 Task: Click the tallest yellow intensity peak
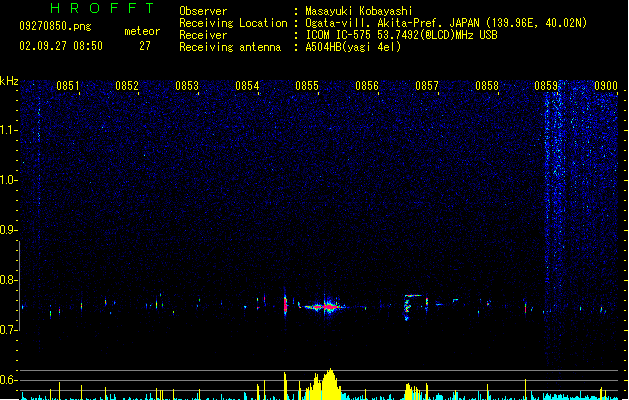click(330, 384)
